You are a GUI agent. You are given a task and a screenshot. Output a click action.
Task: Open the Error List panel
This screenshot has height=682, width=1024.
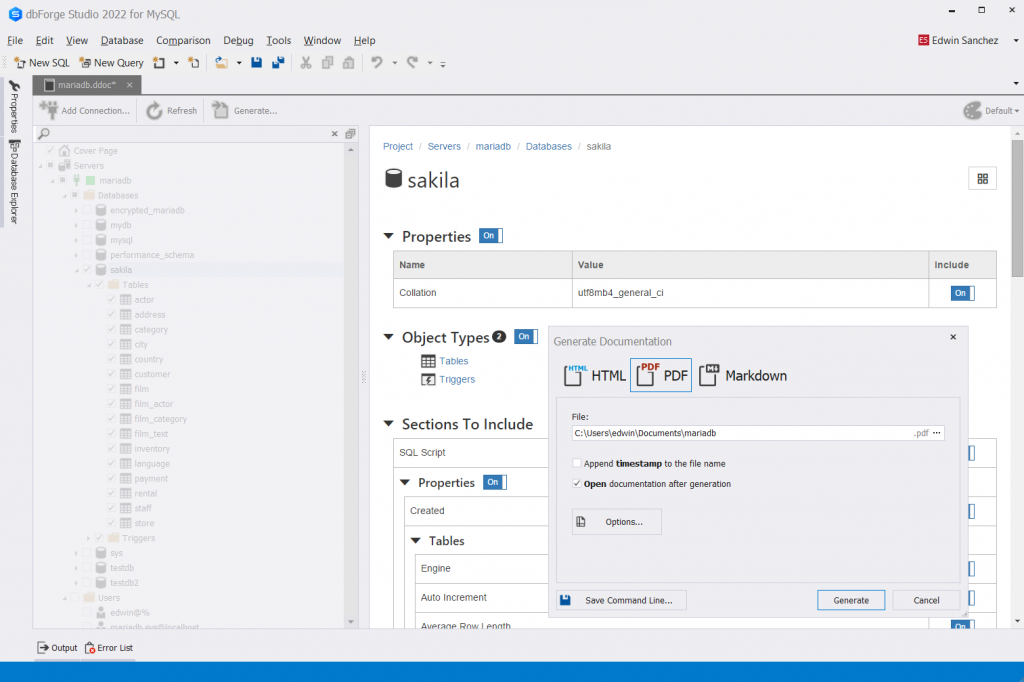click(108, 647)
